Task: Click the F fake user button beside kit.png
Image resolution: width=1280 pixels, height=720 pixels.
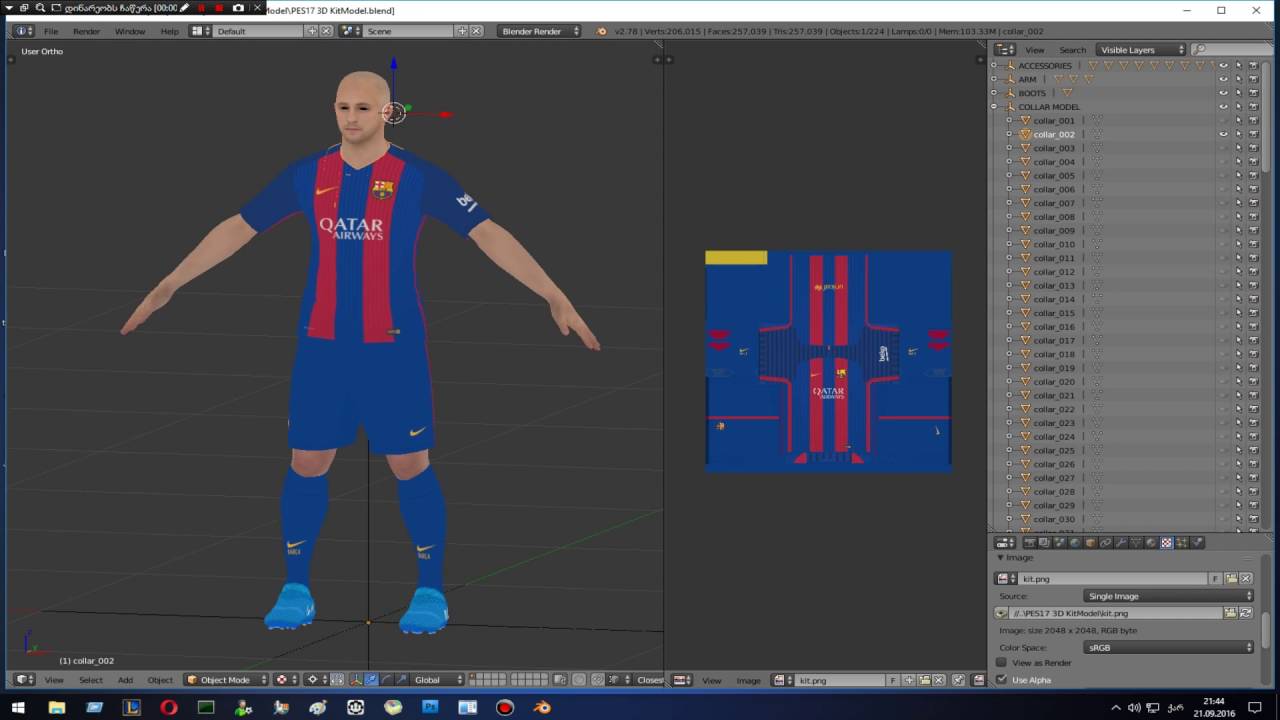Action: click(x=1215, y=578)
